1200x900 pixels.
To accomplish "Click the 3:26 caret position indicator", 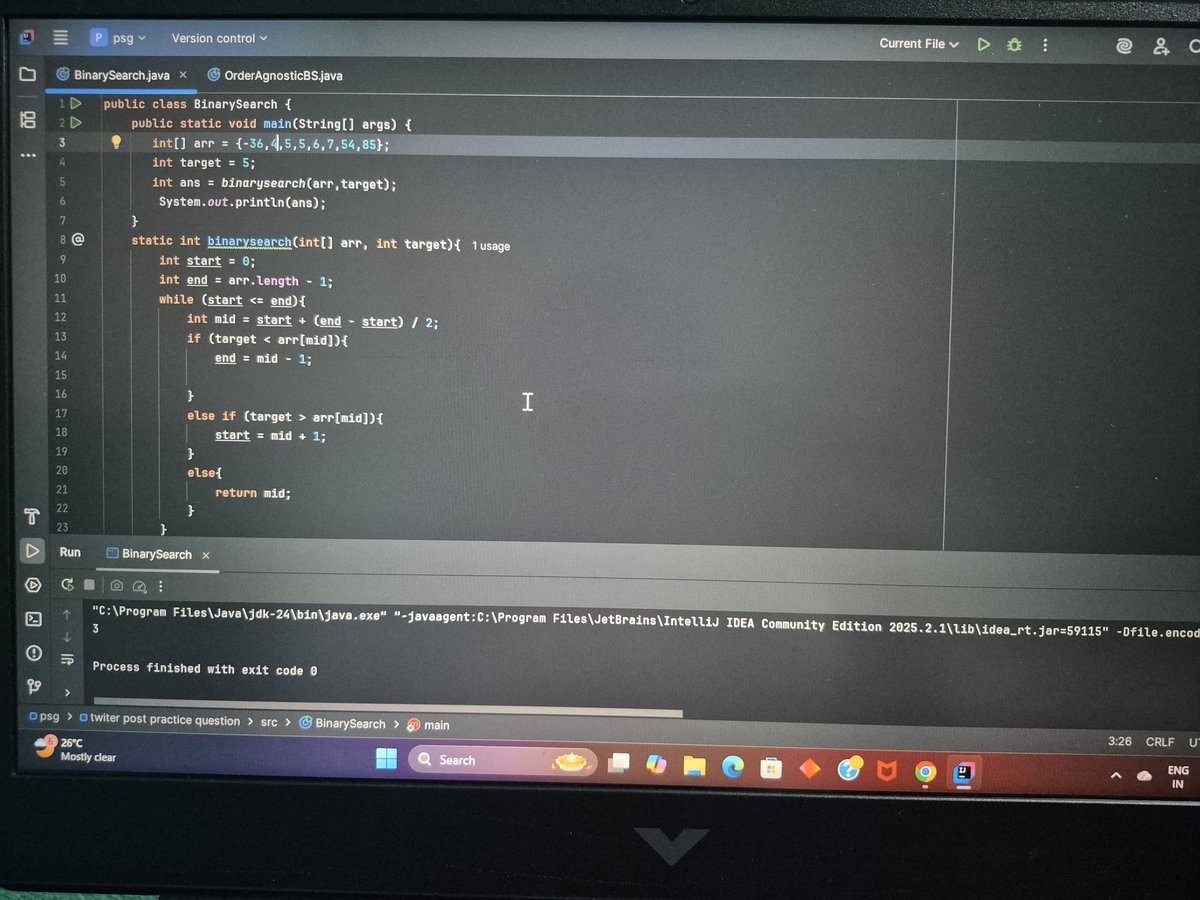I will click(1120, 741).
